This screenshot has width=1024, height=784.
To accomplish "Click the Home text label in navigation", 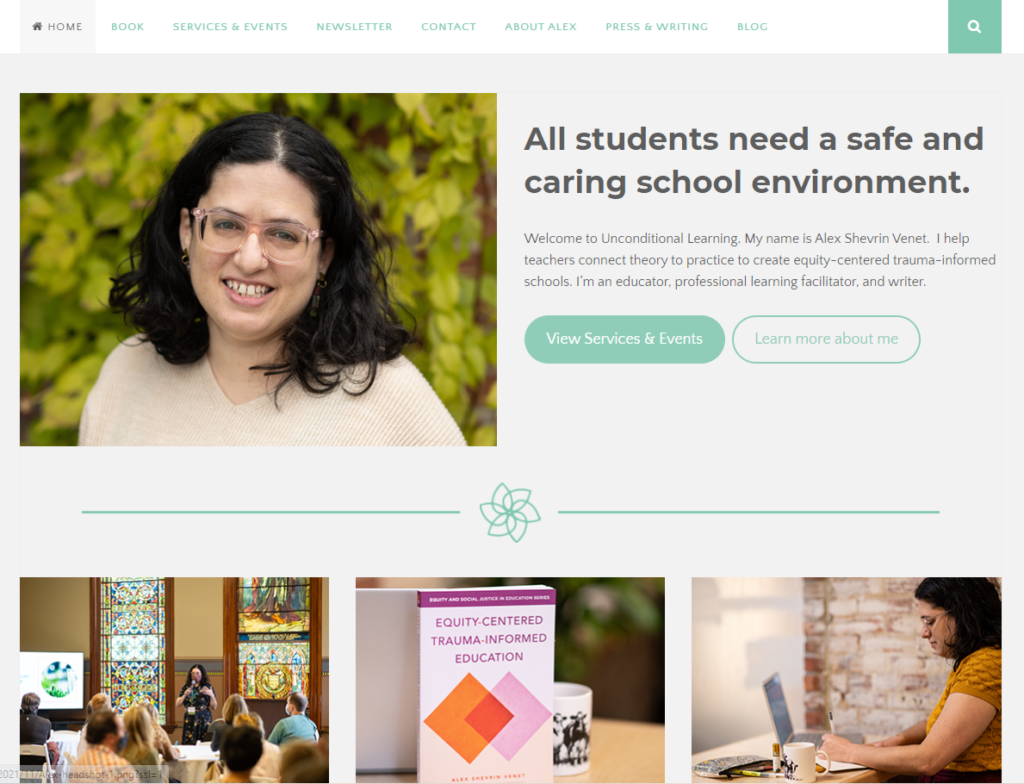I will [x=65, y=27].
